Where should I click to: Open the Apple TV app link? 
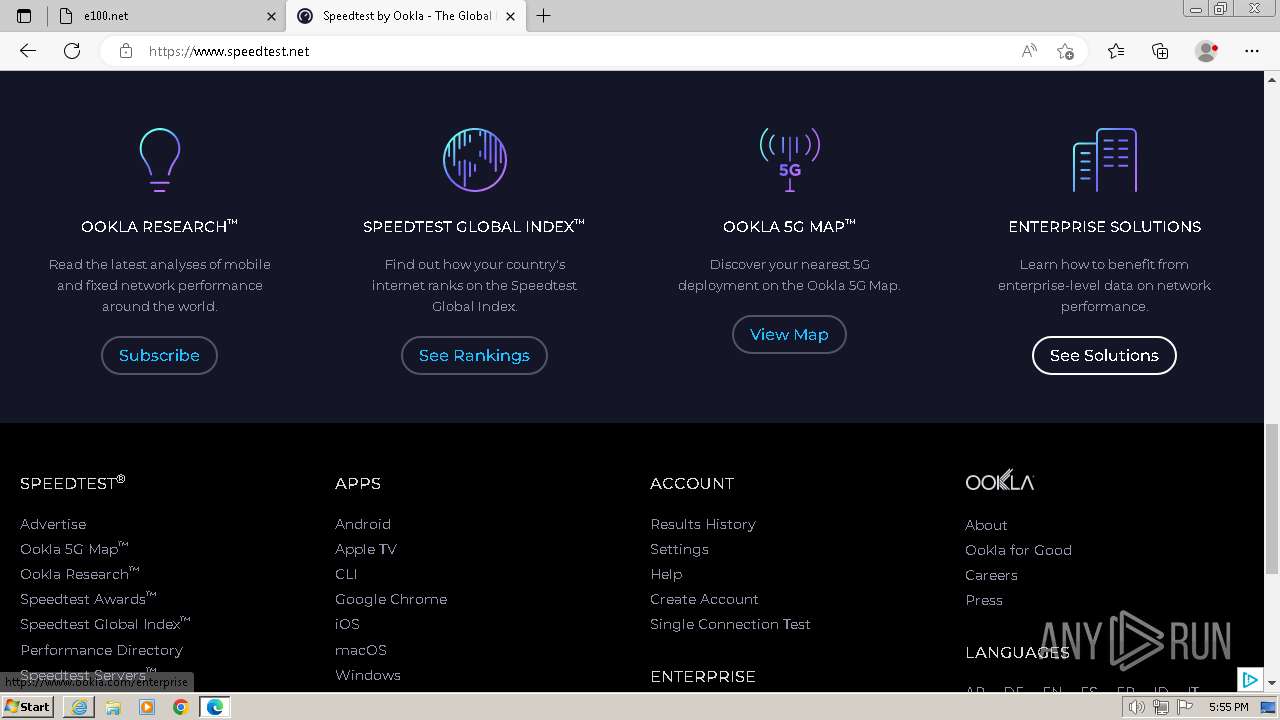tap(366, 549)
